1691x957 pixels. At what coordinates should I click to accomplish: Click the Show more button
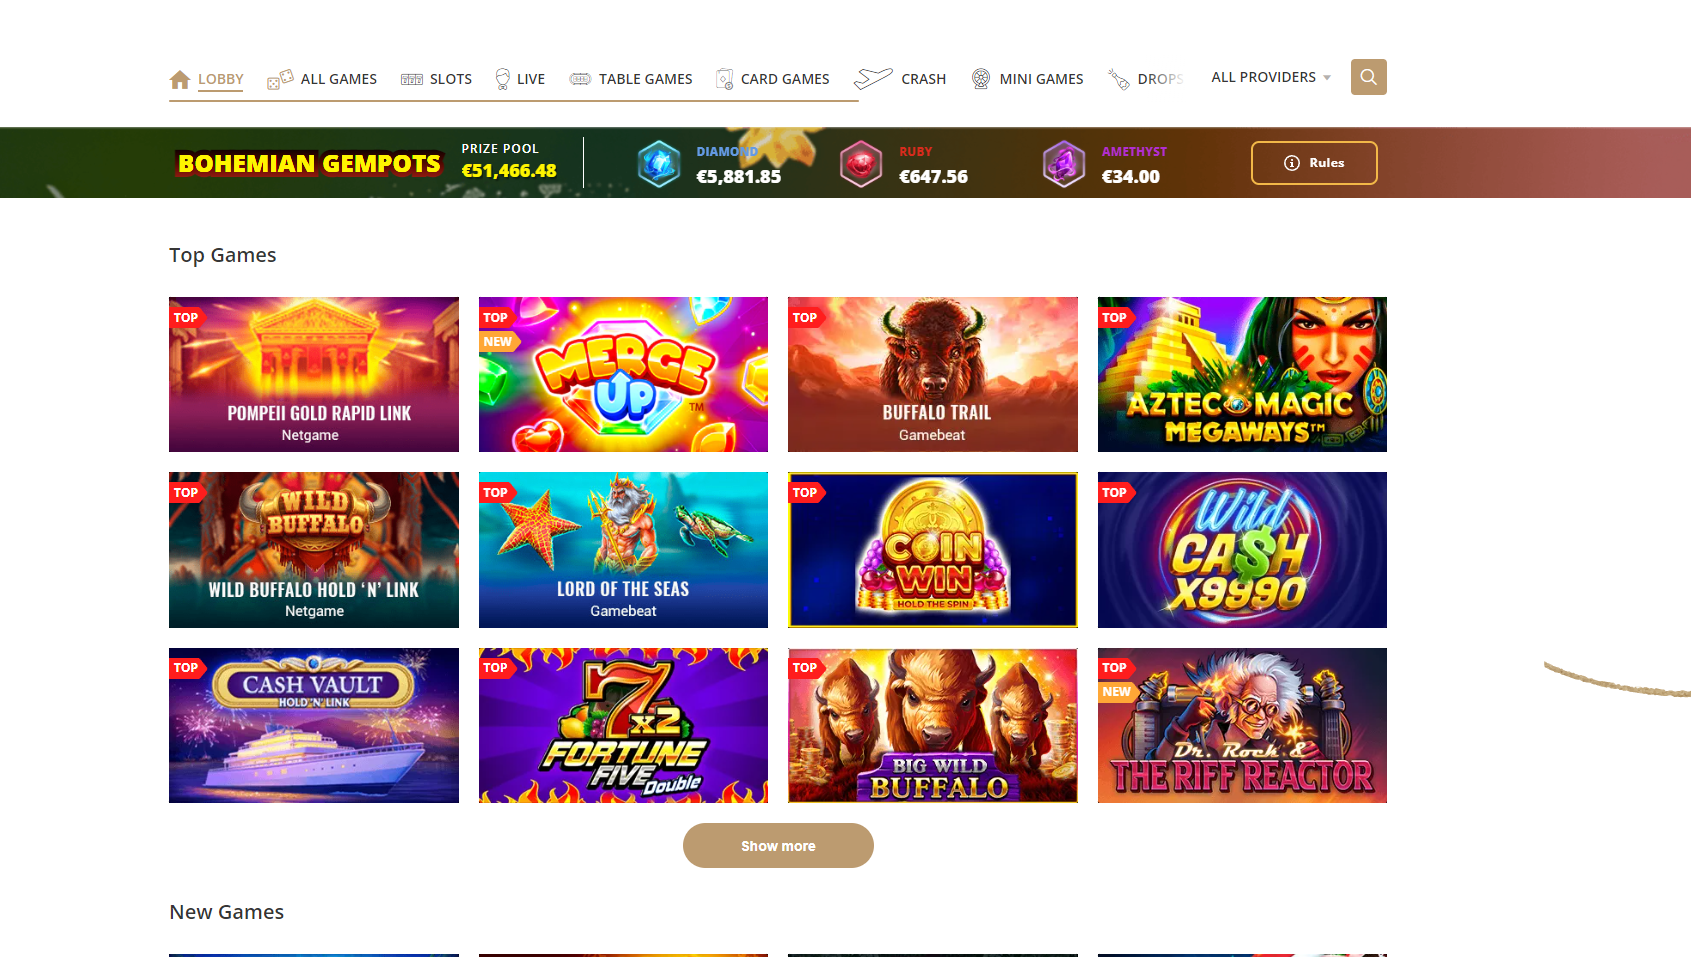tap(778, 846)
